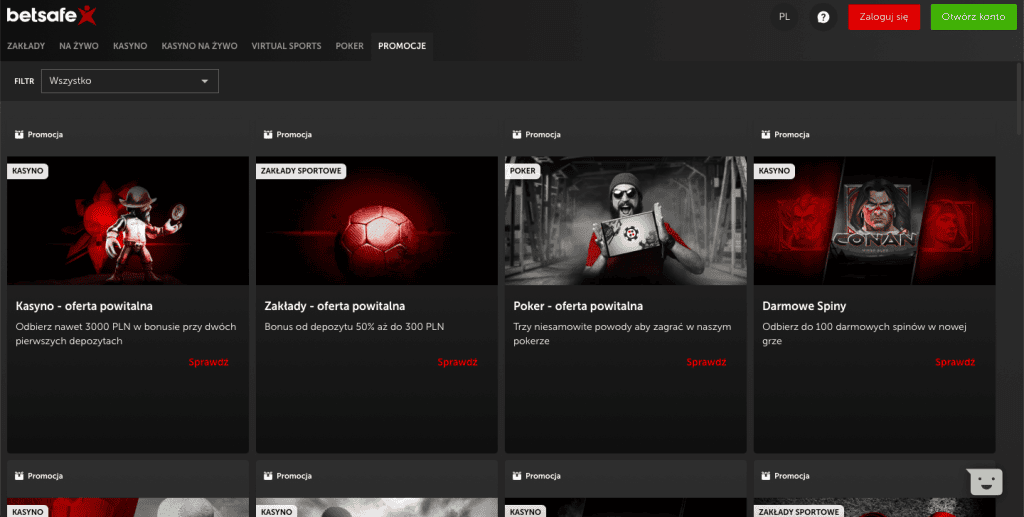Image resolution: width=1024 pixels, height=517 pixels.
Task: Click 'Trzy niesamowite powody' description text
Action: (622, 334)
